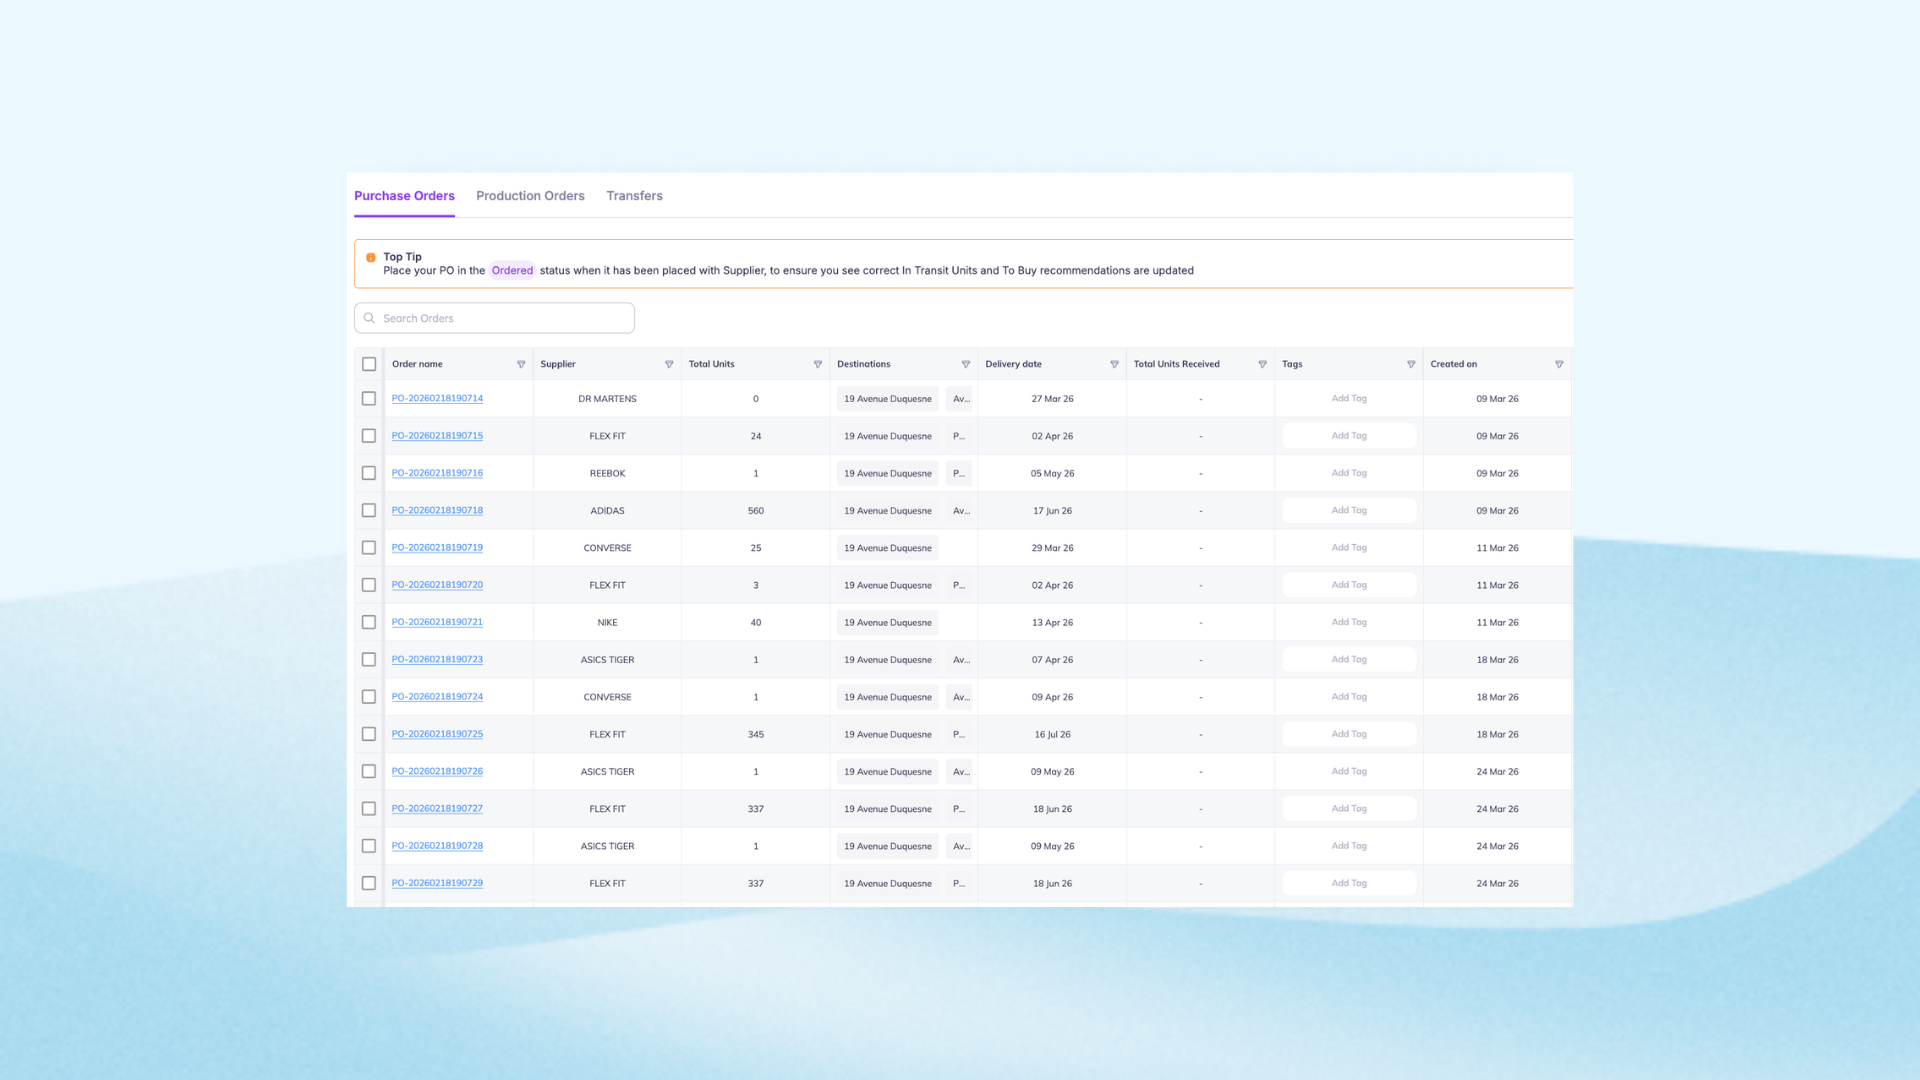This screenshot has height=1080, width=1920.
Task: Click the Destinations column filter icon
Action: (x=965, y=365)
